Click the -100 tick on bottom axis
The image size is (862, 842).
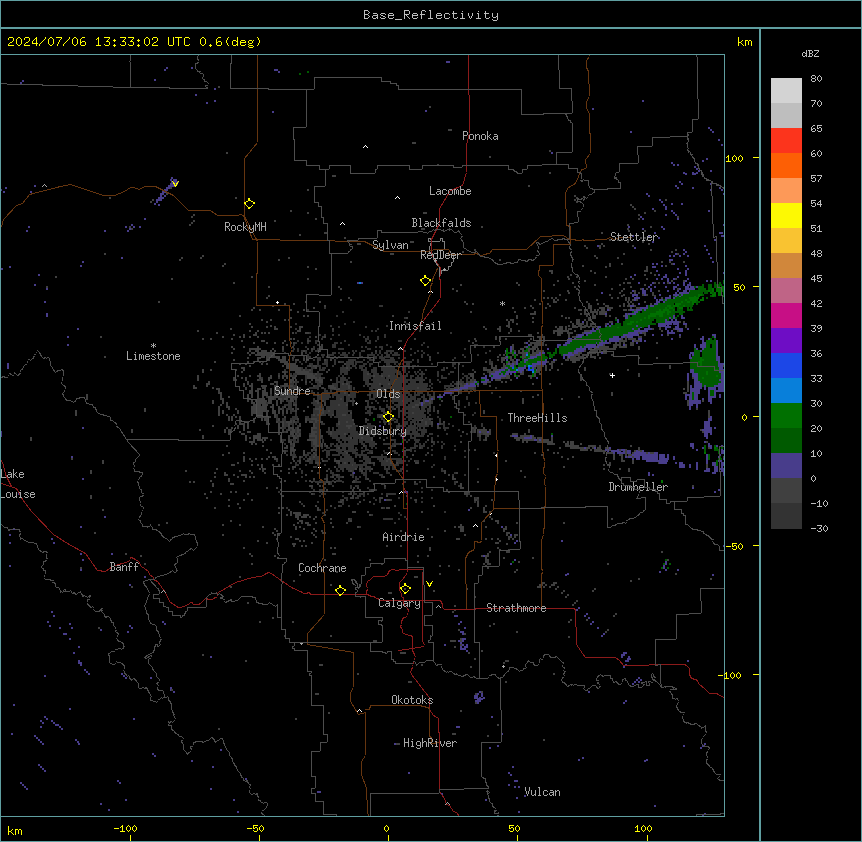(x=126, y=828)
